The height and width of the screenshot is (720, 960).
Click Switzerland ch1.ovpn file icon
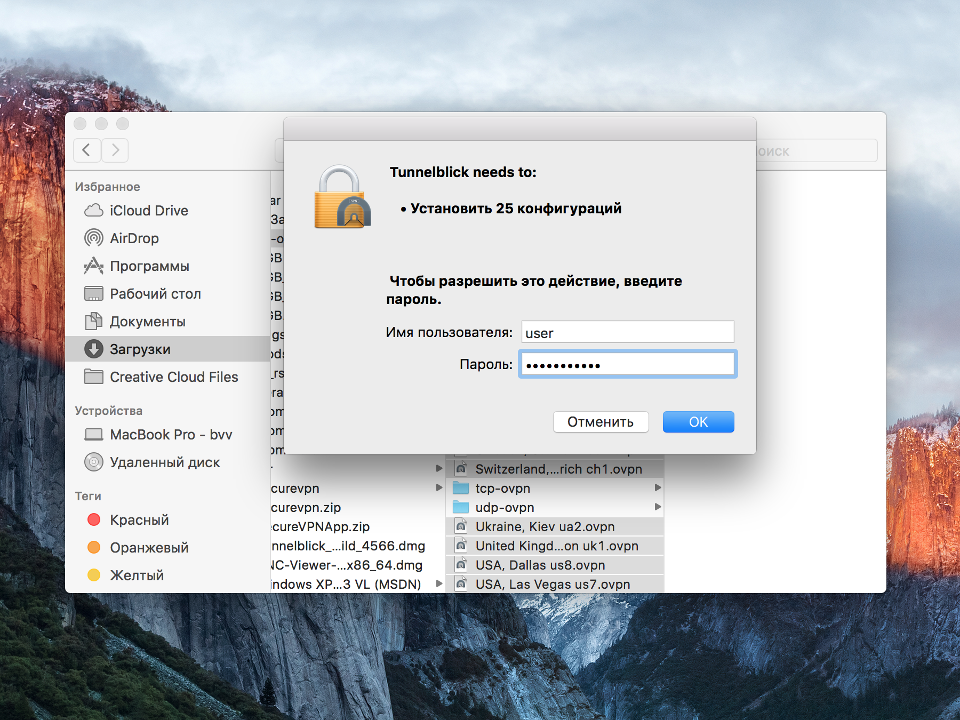point(461,469)
